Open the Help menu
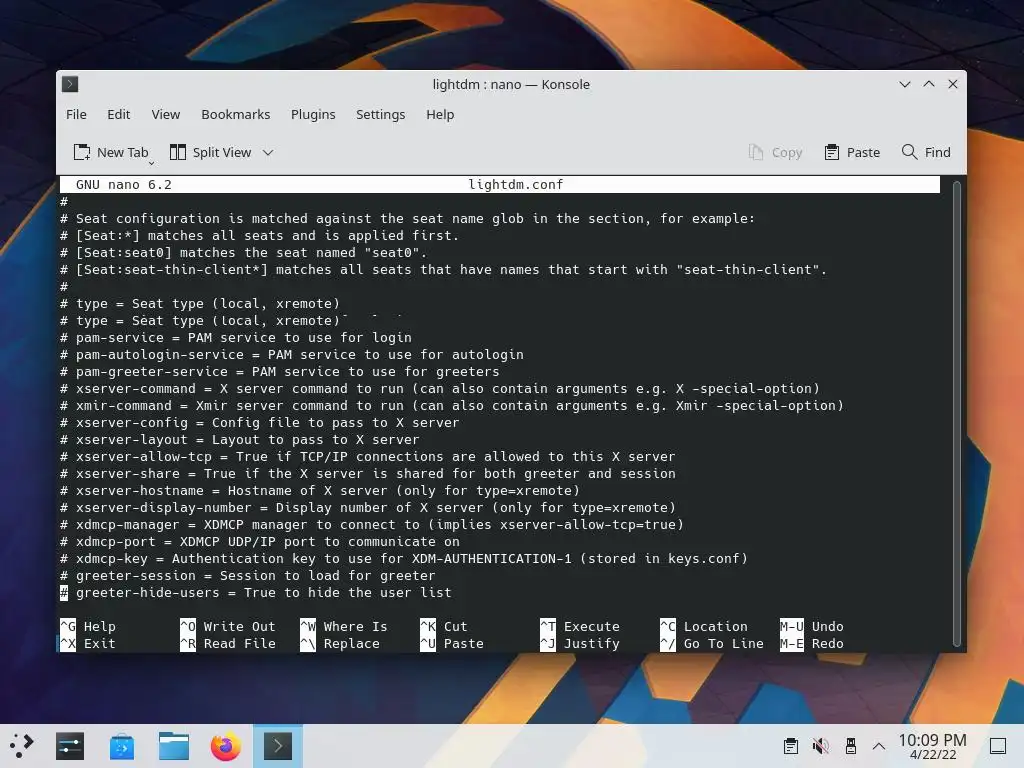 pos(440,114)
